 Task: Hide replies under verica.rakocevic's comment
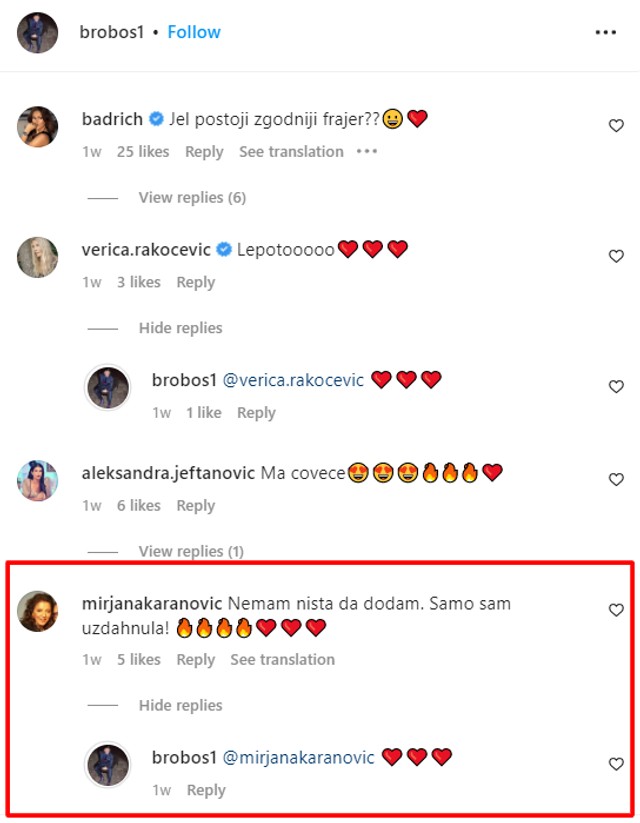point(180,328)
